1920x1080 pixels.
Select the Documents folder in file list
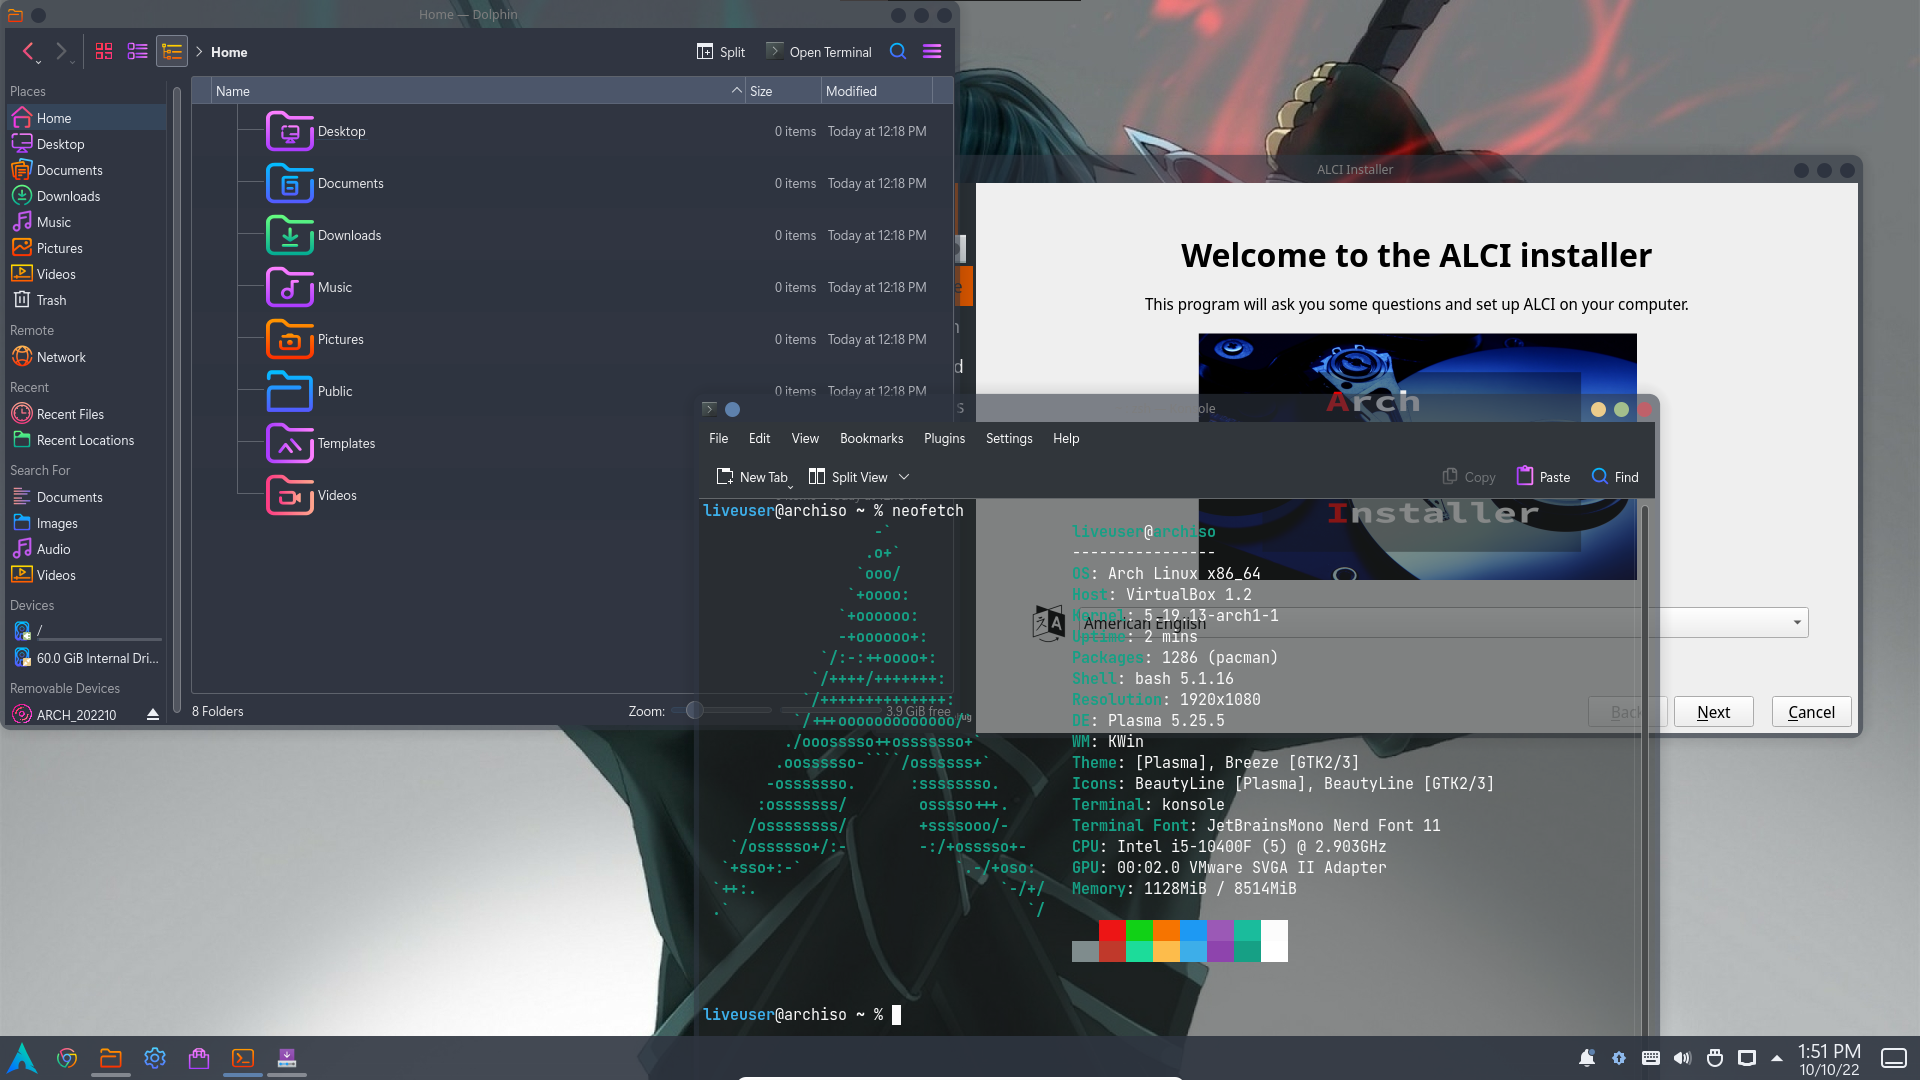pos(325,183)
